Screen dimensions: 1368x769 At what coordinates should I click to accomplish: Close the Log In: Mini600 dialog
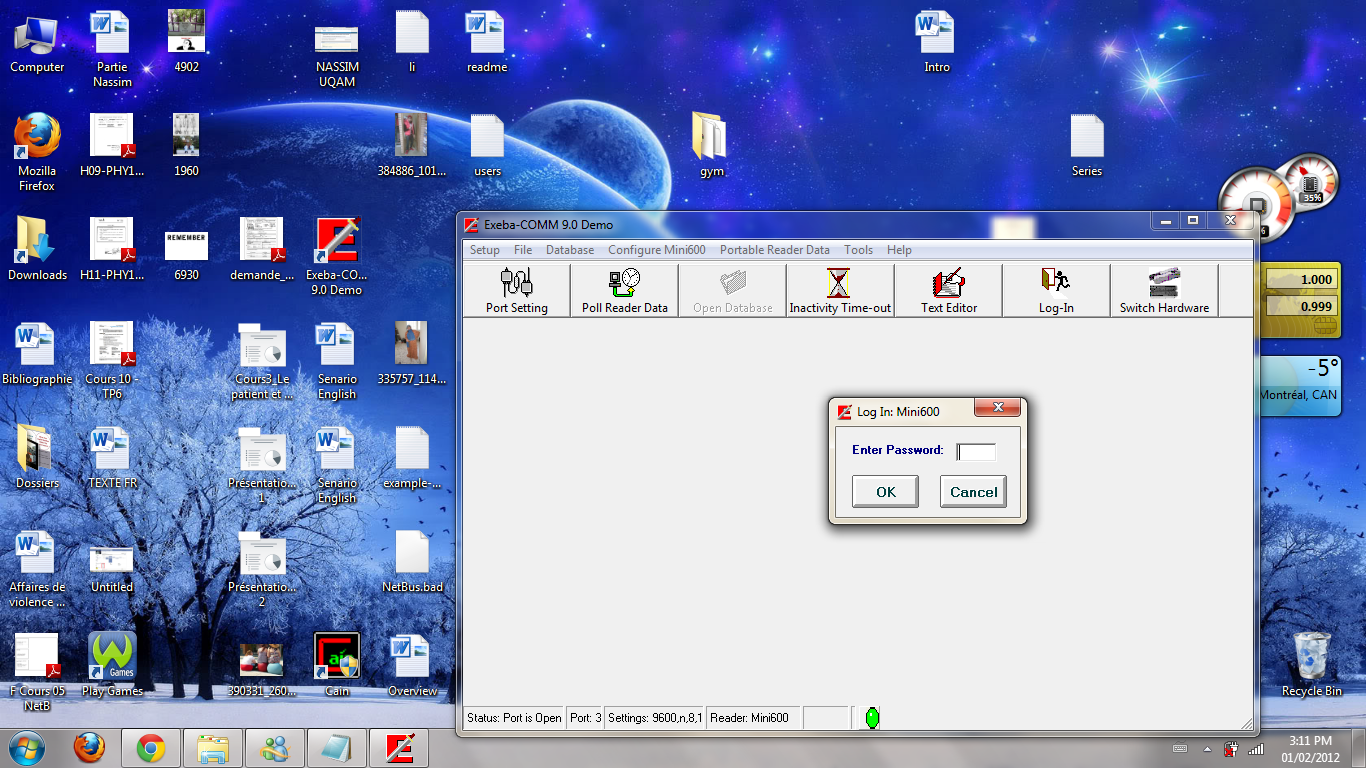996,408
